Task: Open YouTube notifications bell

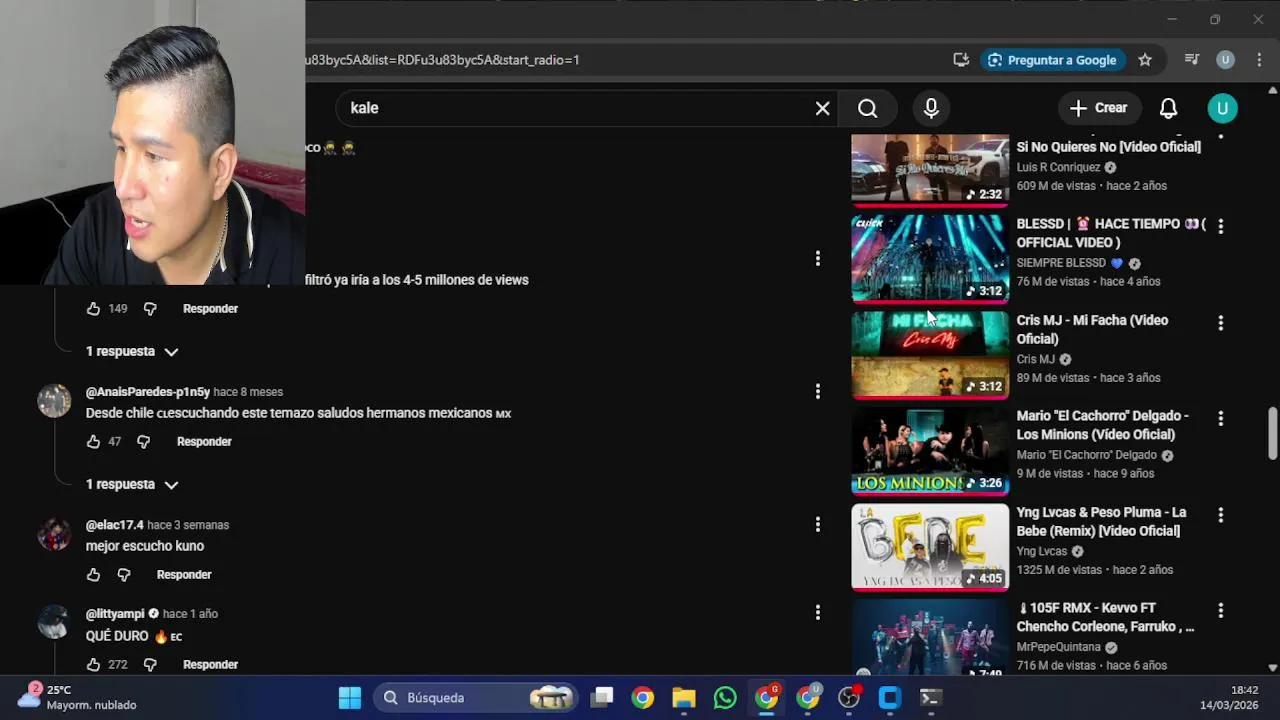Action: [1168, 108]
